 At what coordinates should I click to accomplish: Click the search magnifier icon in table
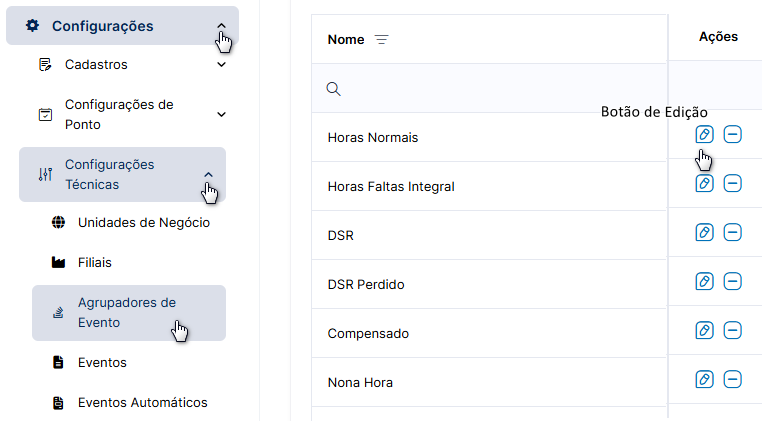(x=333, y=89)
